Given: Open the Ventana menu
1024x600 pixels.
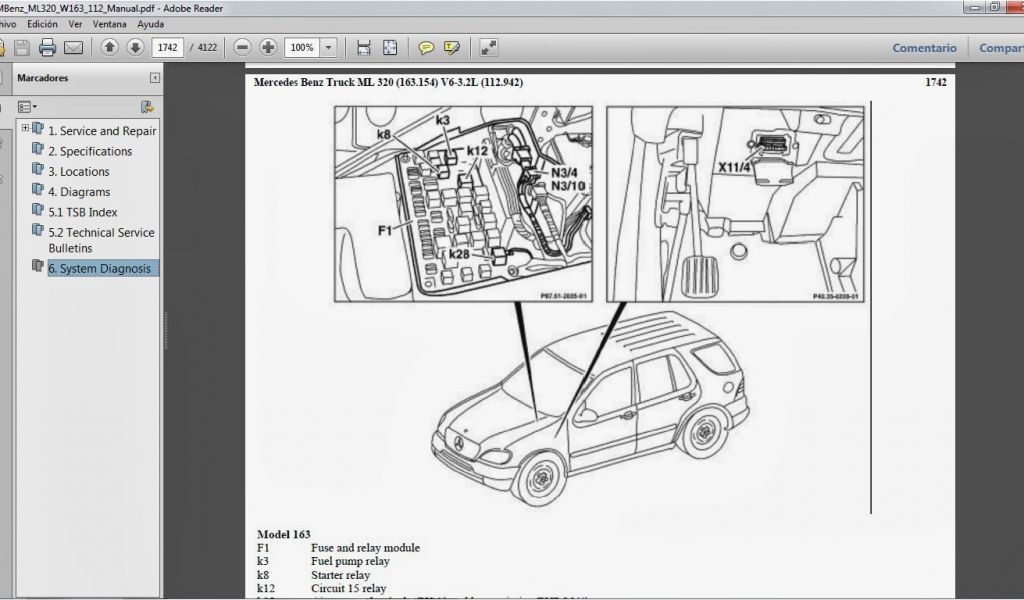Looking at the screenshot, I should [x=109, y=23].
